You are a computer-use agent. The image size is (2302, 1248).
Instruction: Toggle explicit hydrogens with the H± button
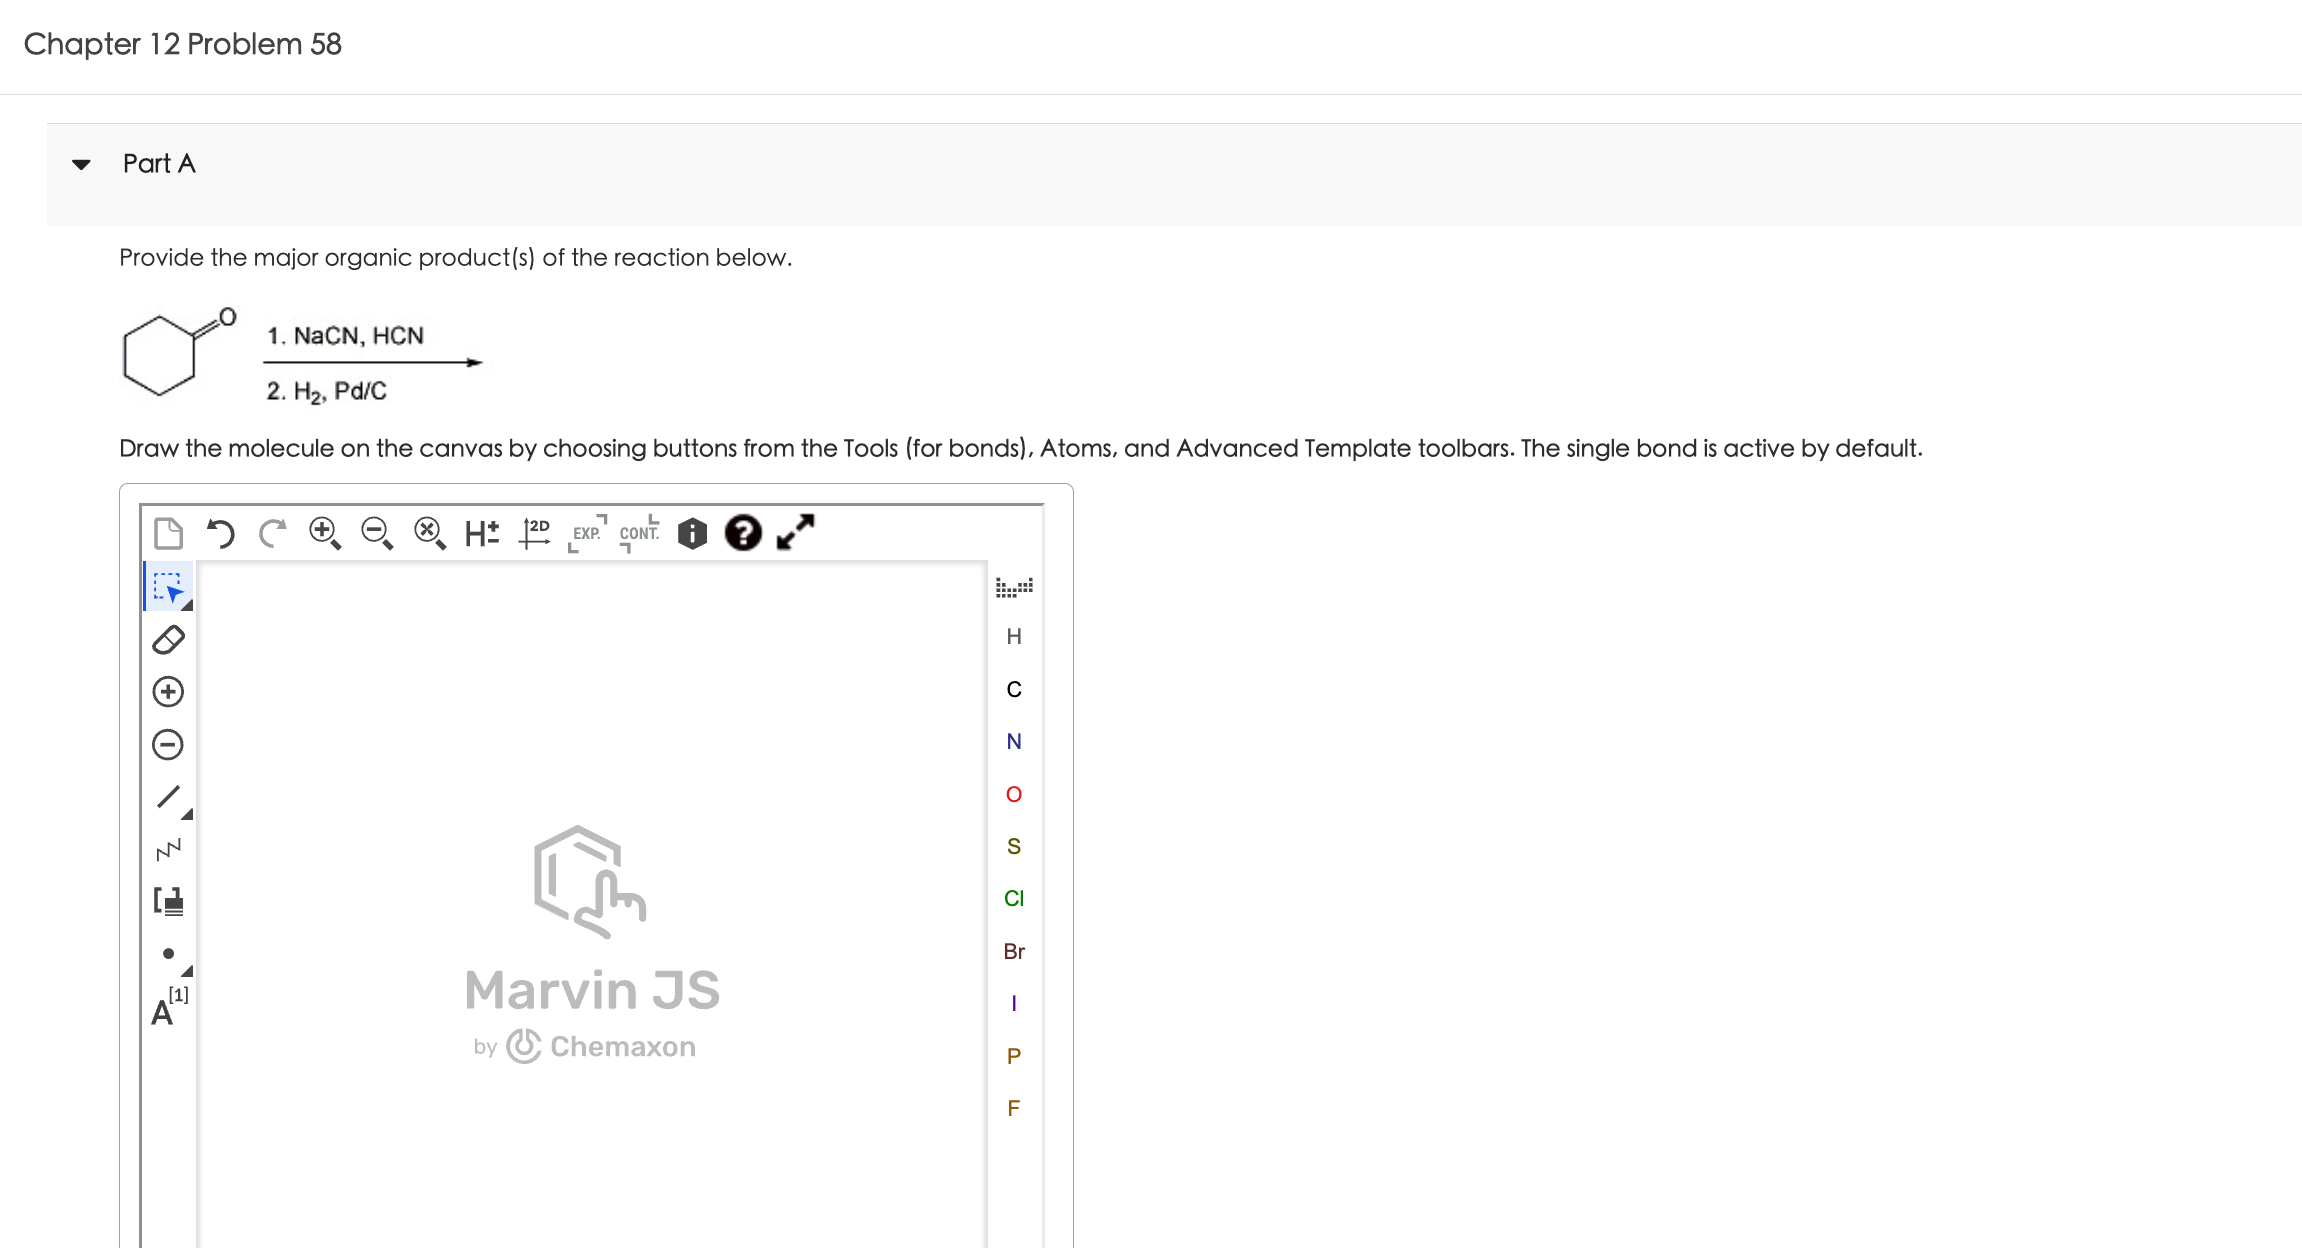[482, 533]
